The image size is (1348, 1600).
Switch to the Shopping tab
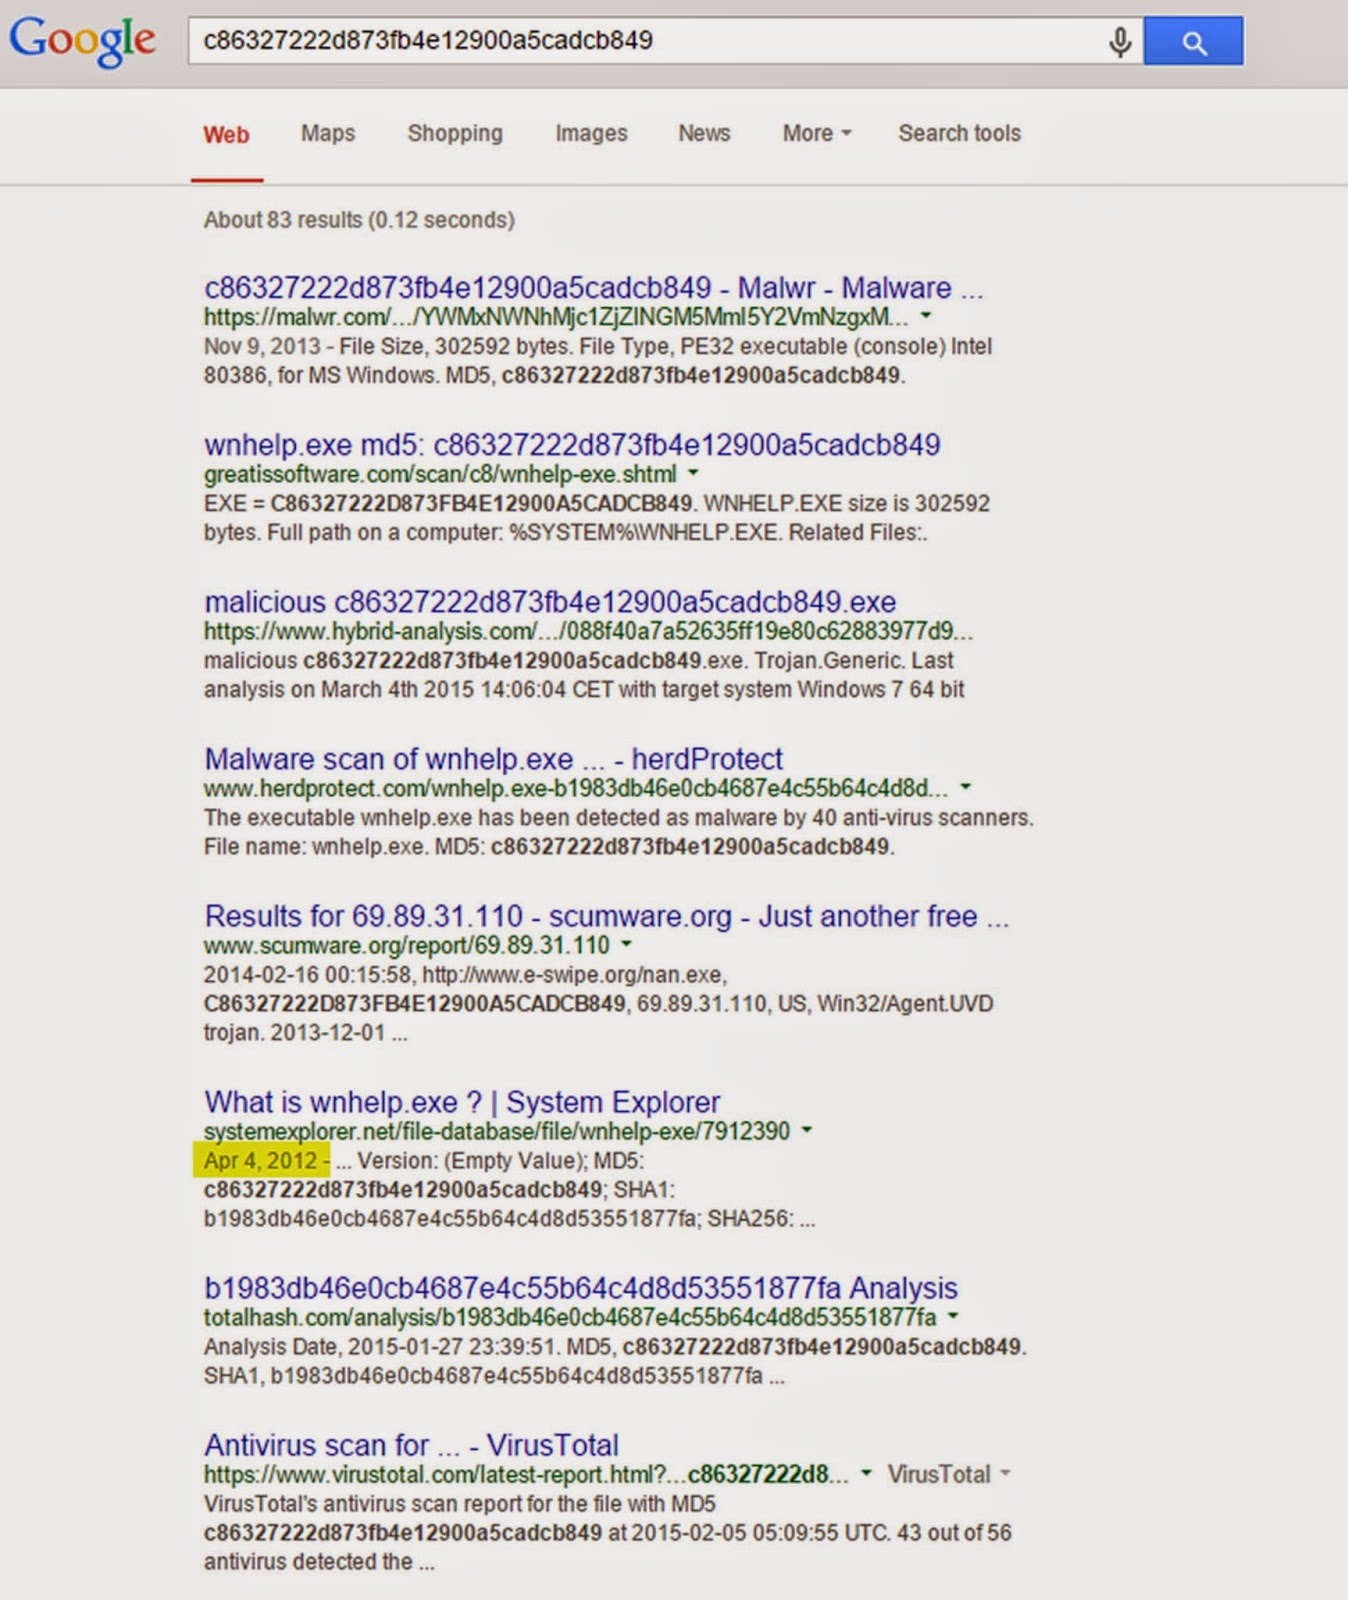coord(455,133)
